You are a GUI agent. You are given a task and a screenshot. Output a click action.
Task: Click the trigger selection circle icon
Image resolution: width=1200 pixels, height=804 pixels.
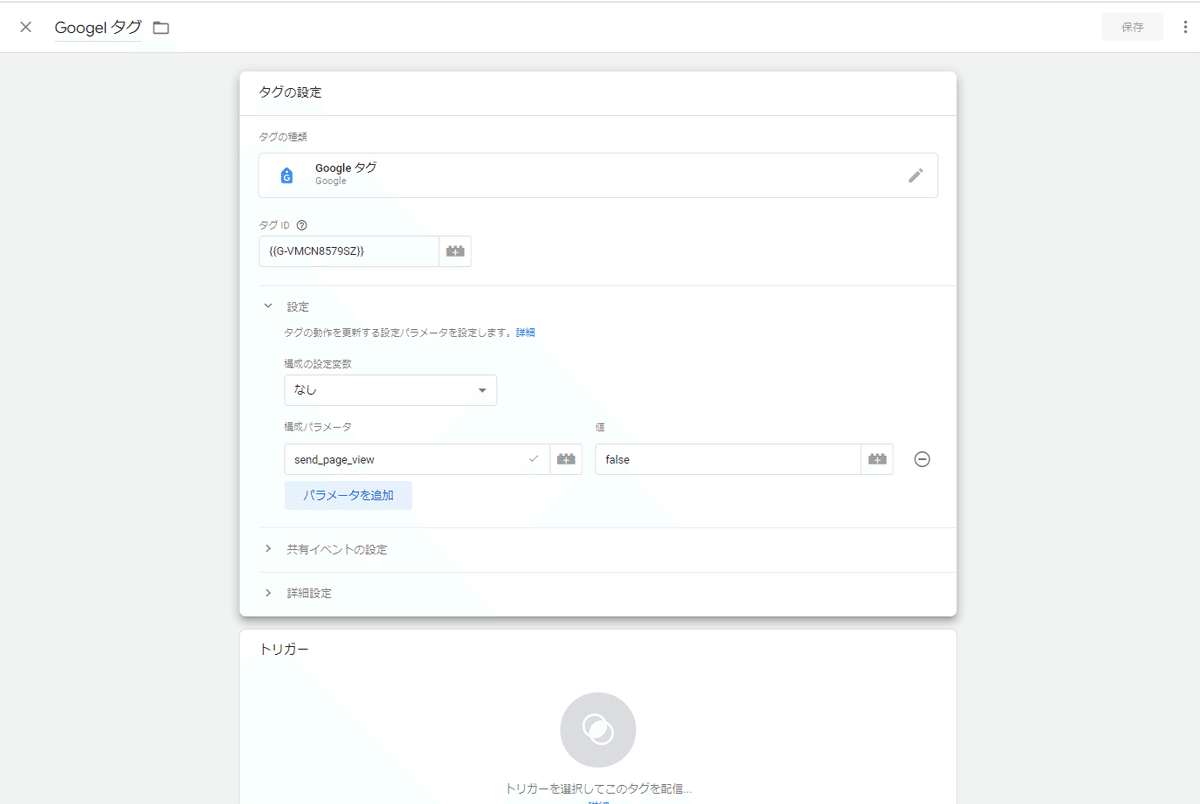(x=598, y=729)
